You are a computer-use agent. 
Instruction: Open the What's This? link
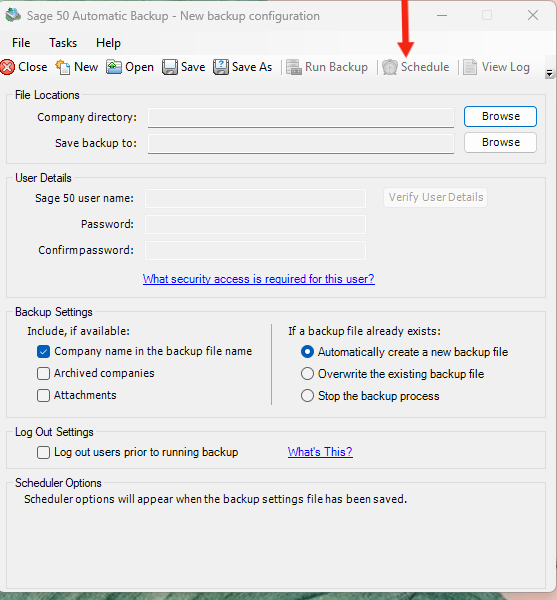320,452
